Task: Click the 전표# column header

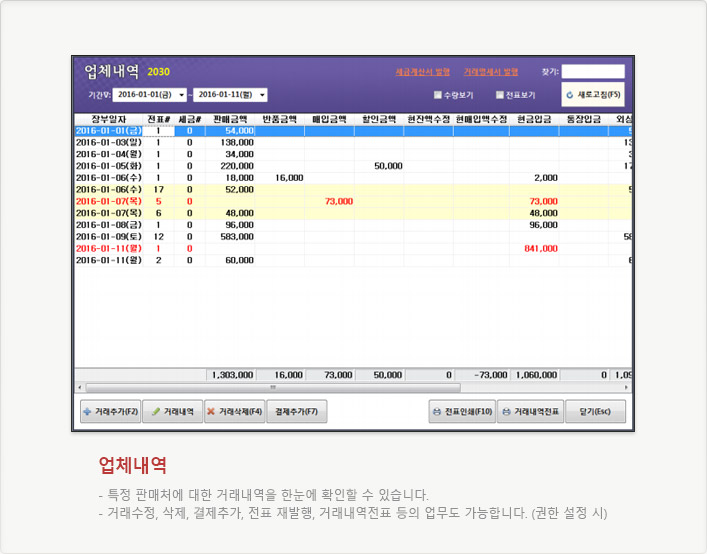Action: click(x=159, y=119)
